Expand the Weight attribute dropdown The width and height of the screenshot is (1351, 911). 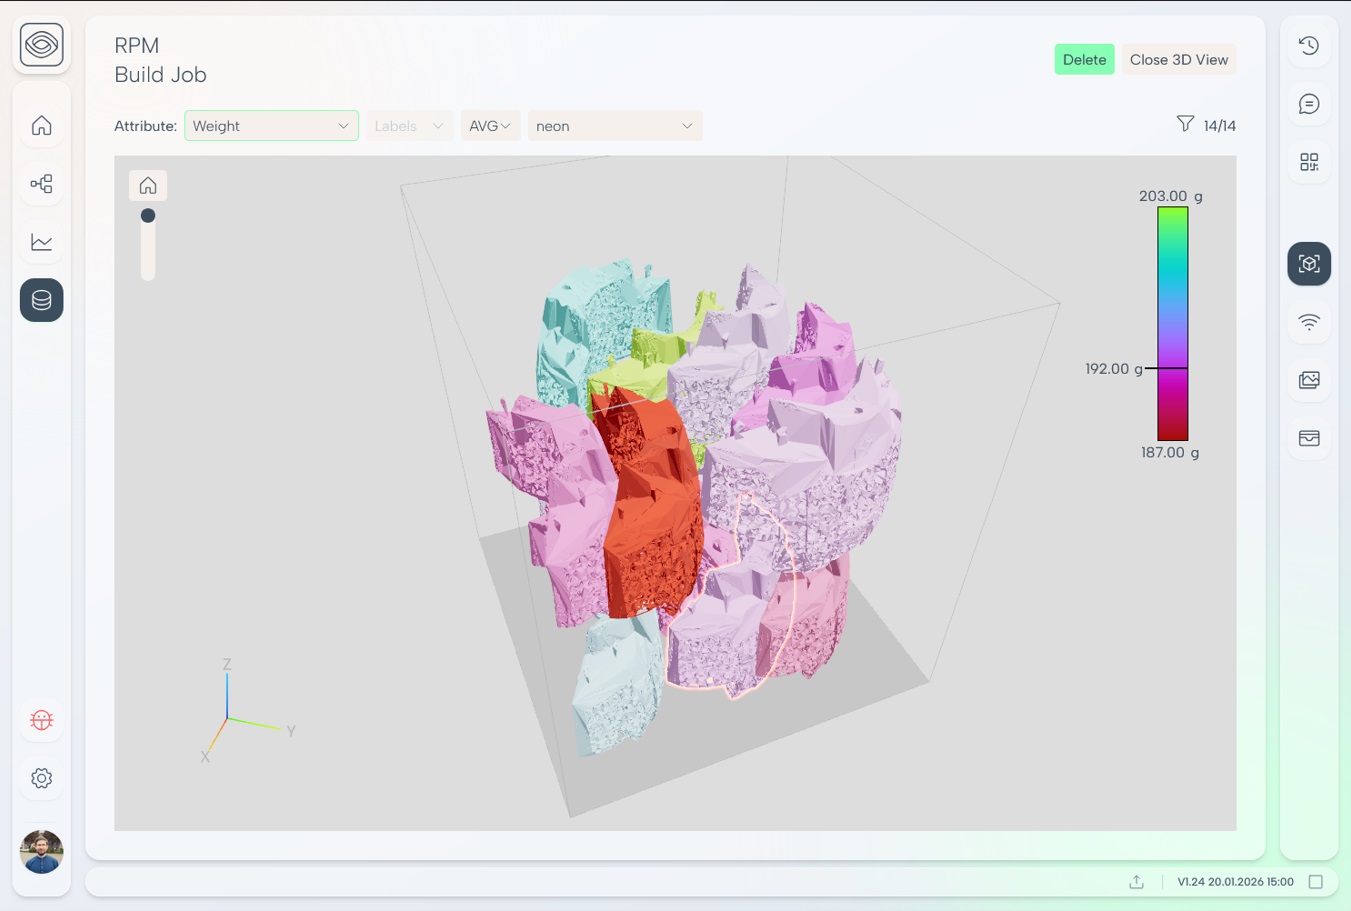pos(271,126)
